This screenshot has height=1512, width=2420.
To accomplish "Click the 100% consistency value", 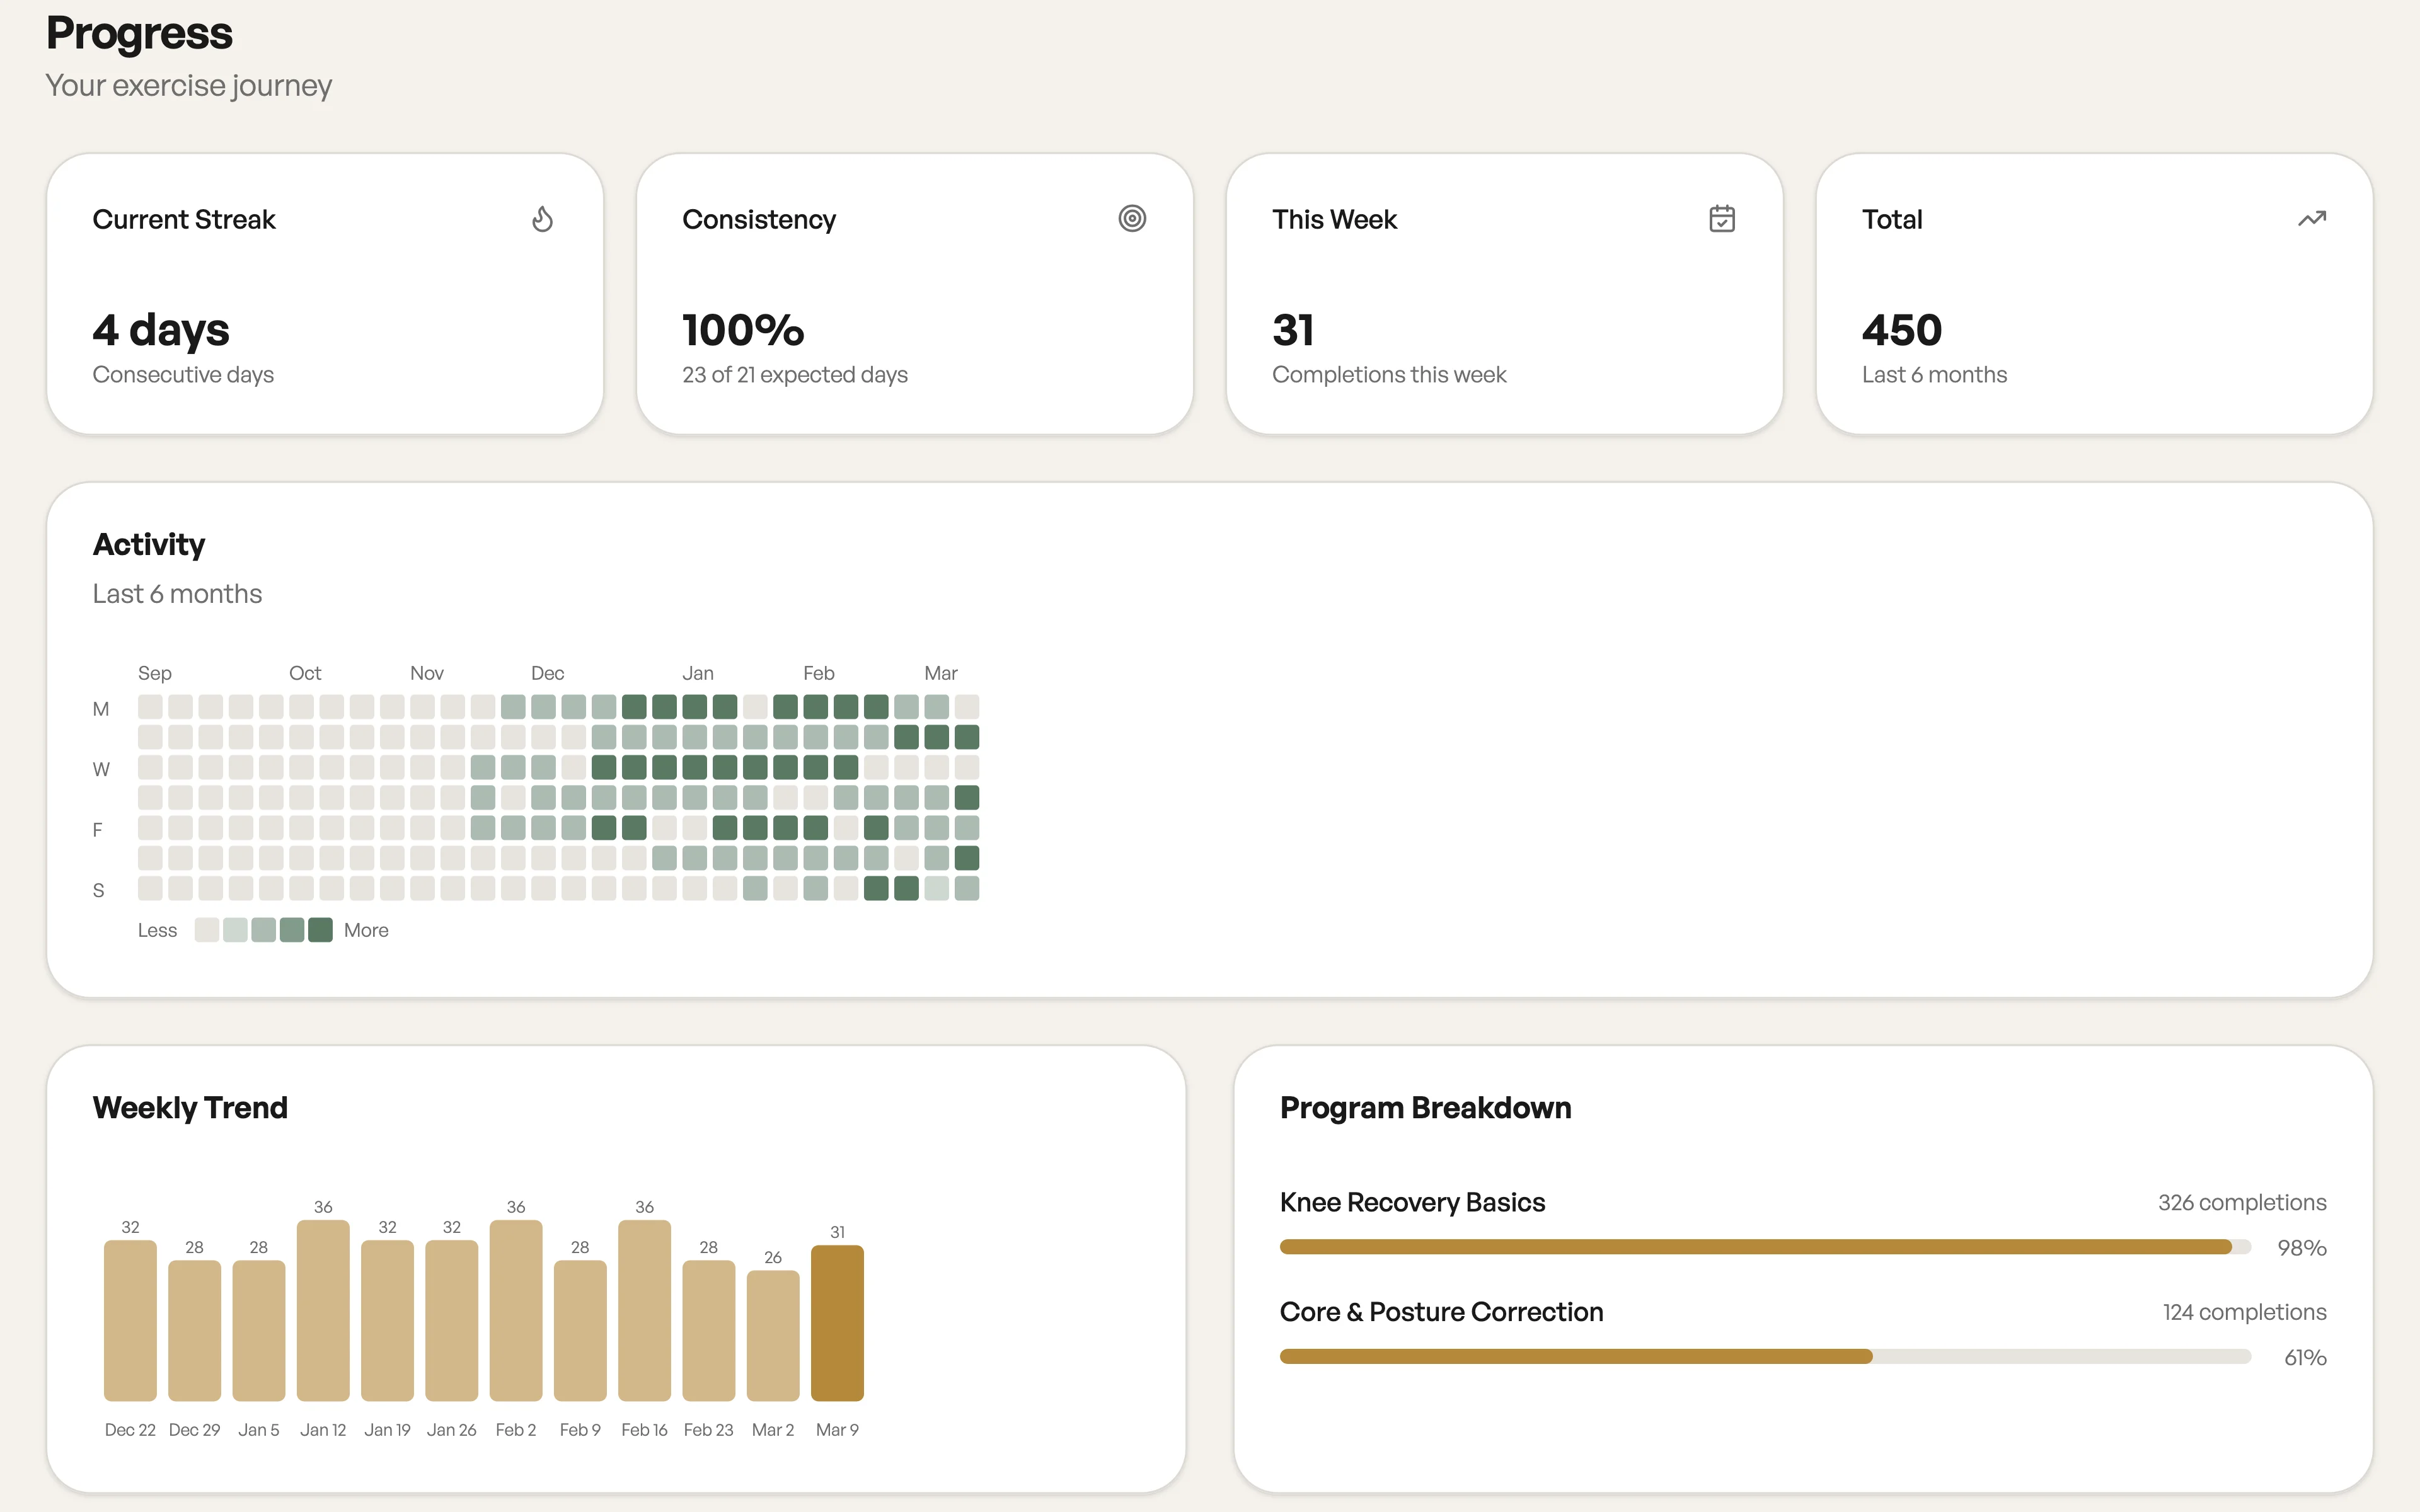I will point(743,330).
